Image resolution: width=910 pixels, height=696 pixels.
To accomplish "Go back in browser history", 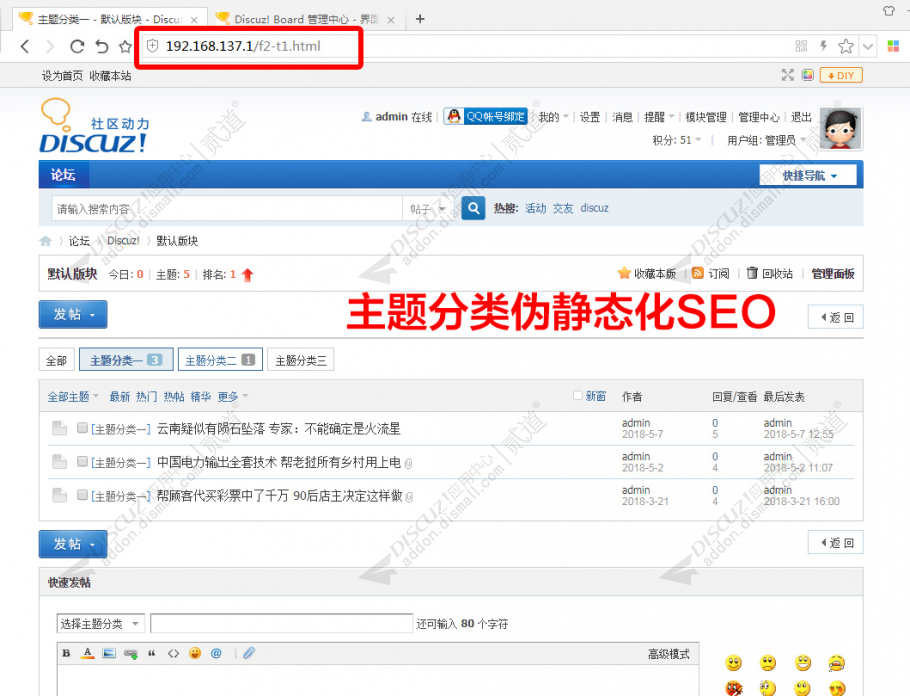I will coord(25,46).
